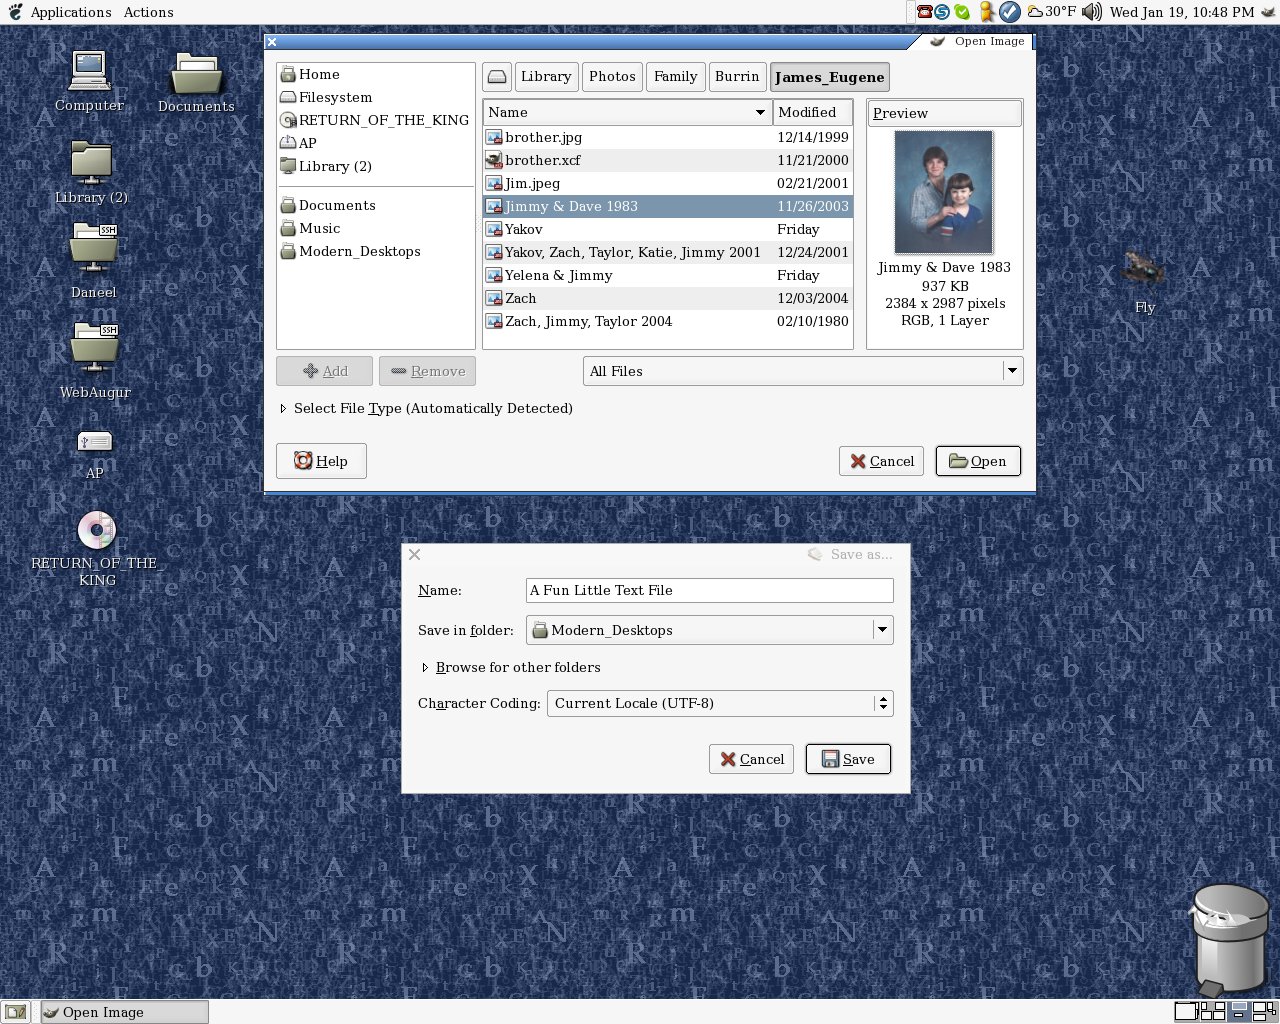Select the file Yelena & Jimmy
This screenshot has width=1280, height=1024.
click(x=667, y=275)
